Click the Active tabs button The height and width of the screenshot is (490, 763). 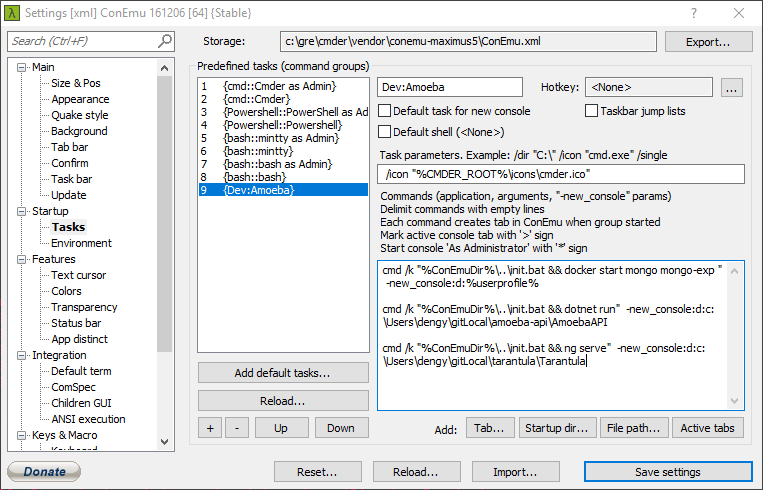708,428
